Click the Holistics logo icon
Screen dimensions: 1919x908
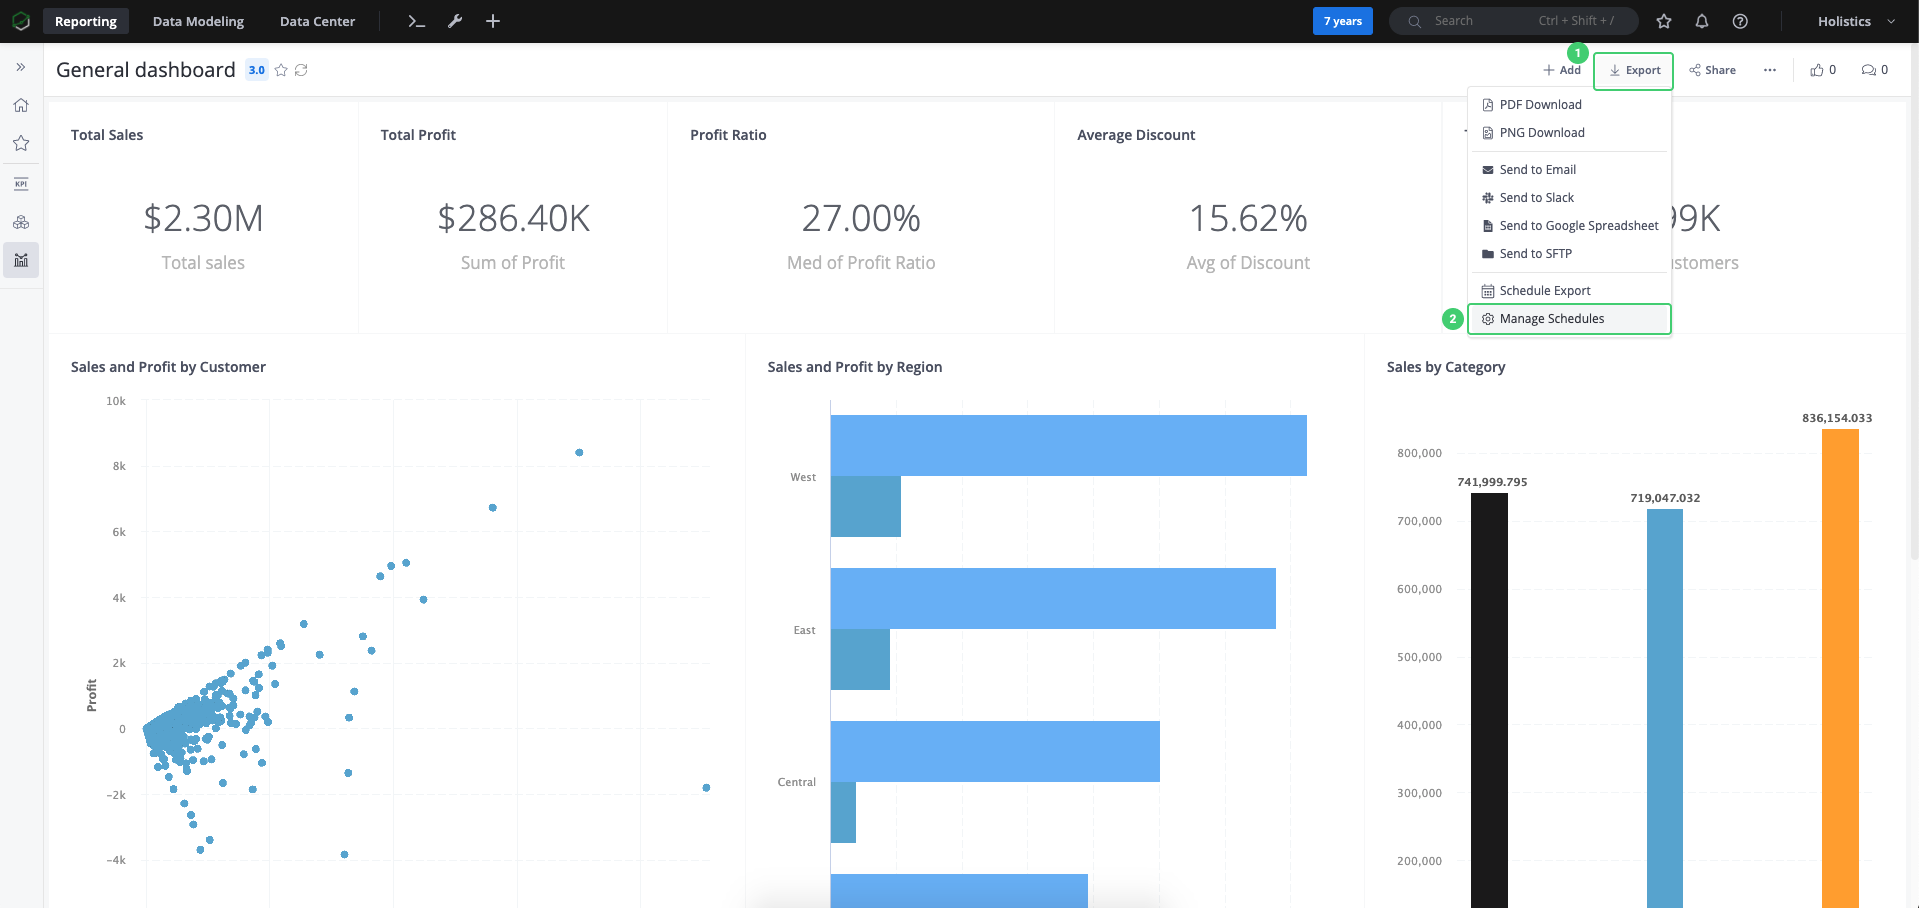pos(21,21)
